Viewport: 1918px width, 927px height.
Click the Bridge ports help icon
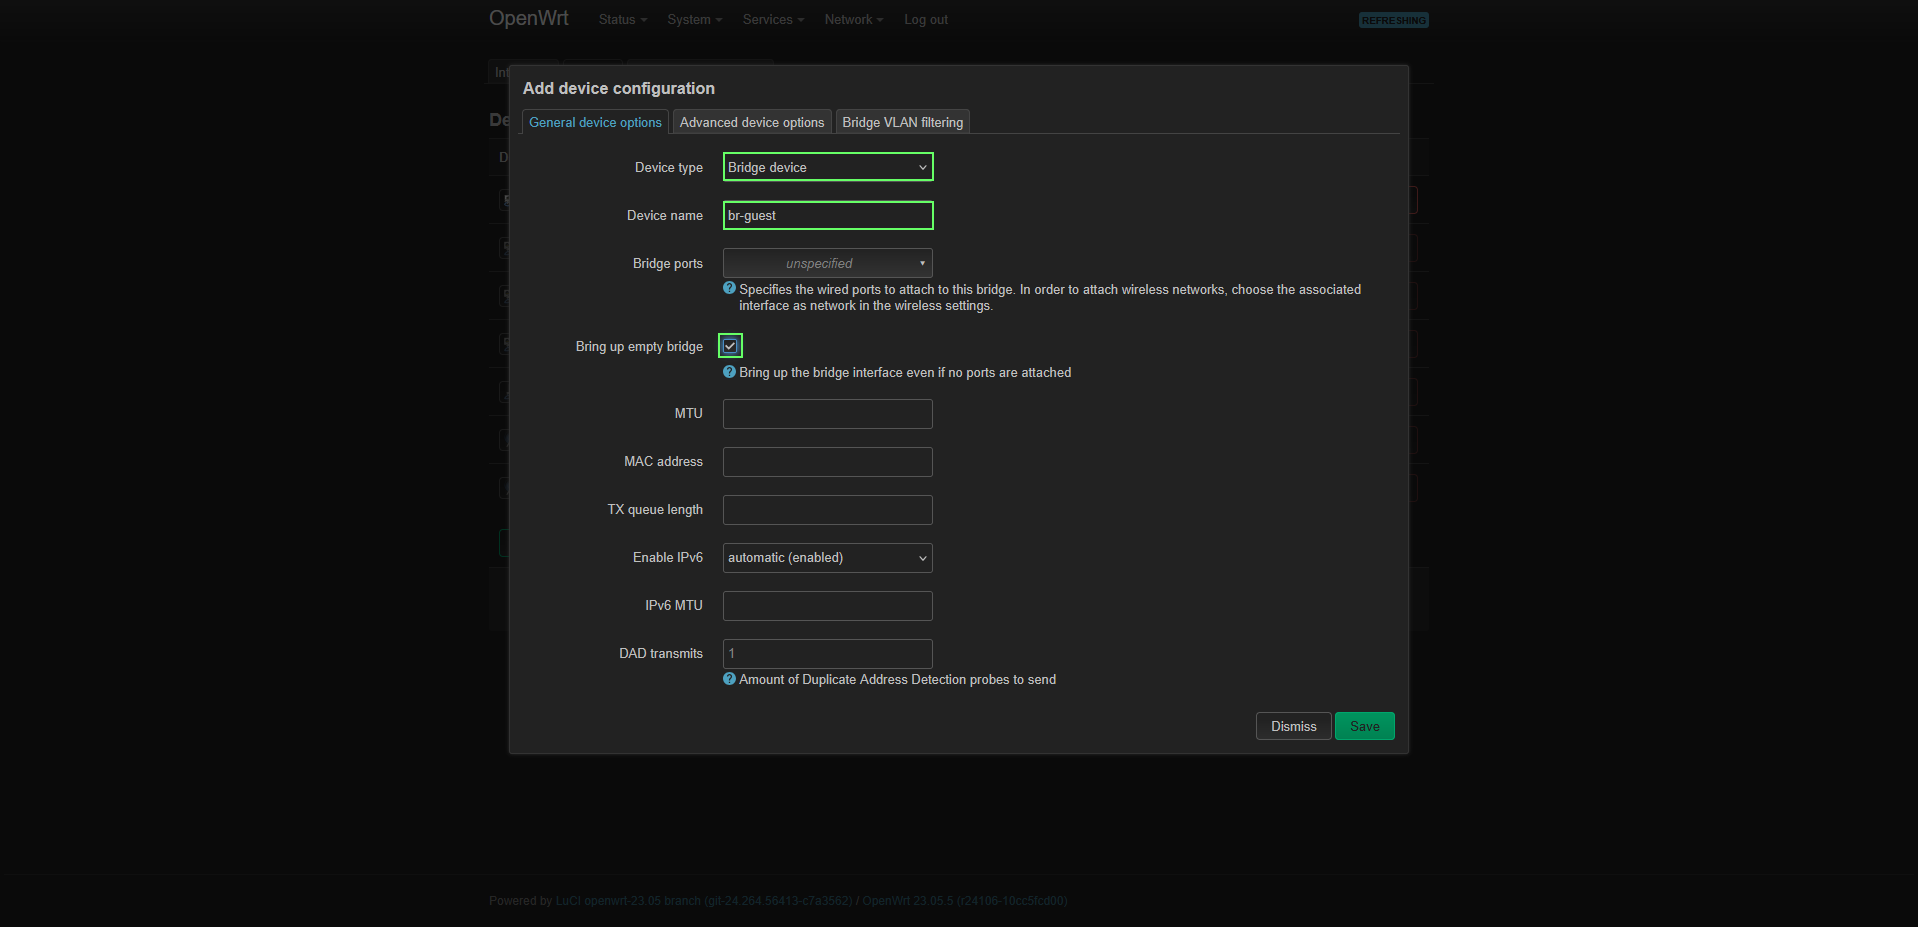pos(729,288)
